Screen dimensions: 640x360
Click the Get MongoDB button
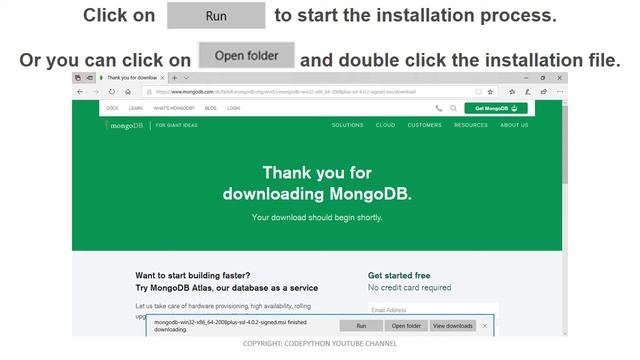coord(496,108)
